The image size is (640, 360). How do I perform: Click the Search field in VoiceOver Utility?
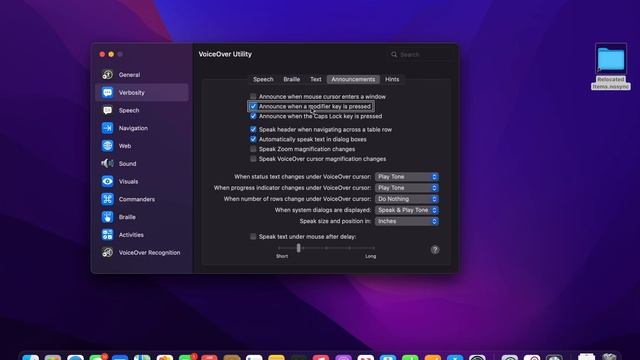pos(420,54)
